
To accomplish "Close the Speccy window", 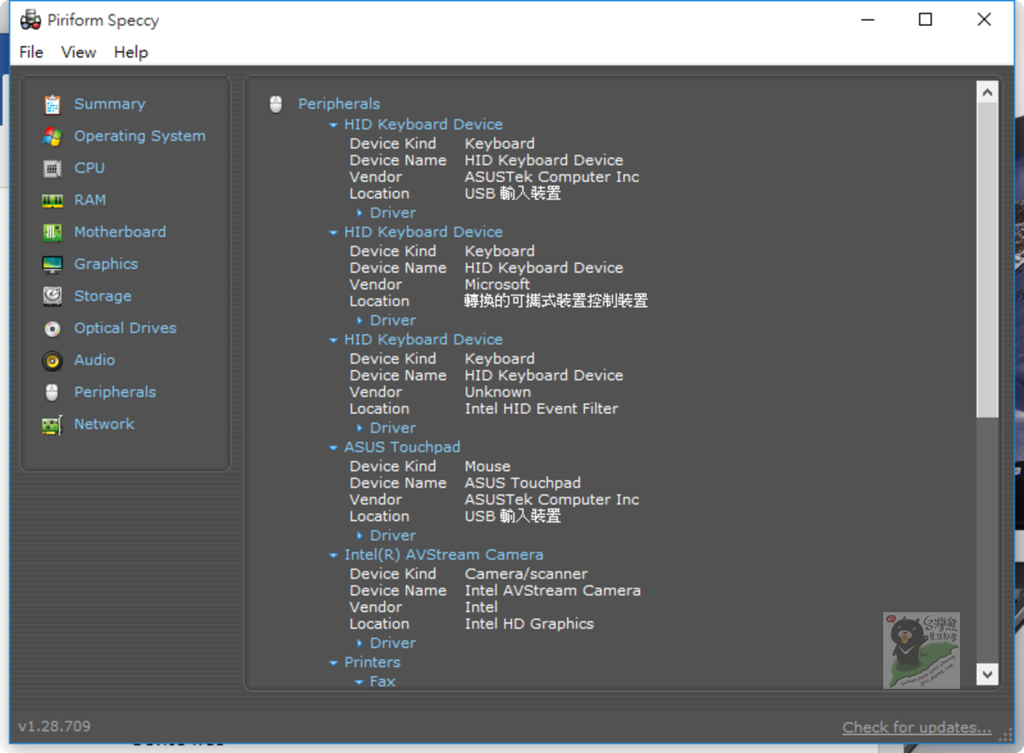I will 984,20.
